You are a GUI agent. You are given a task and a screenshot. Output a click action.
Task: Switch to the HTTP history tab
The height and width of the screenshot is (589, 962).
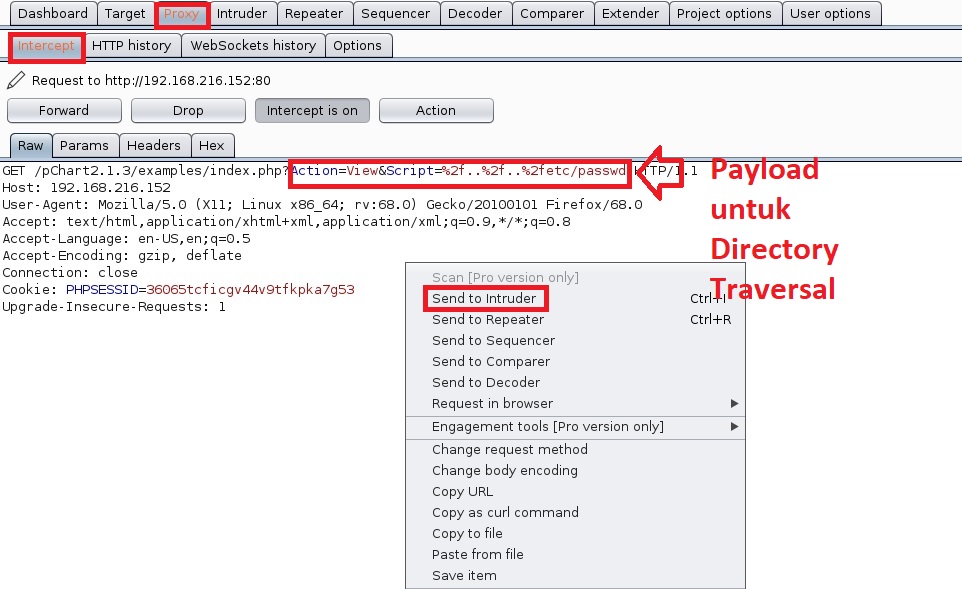[131, 45]
